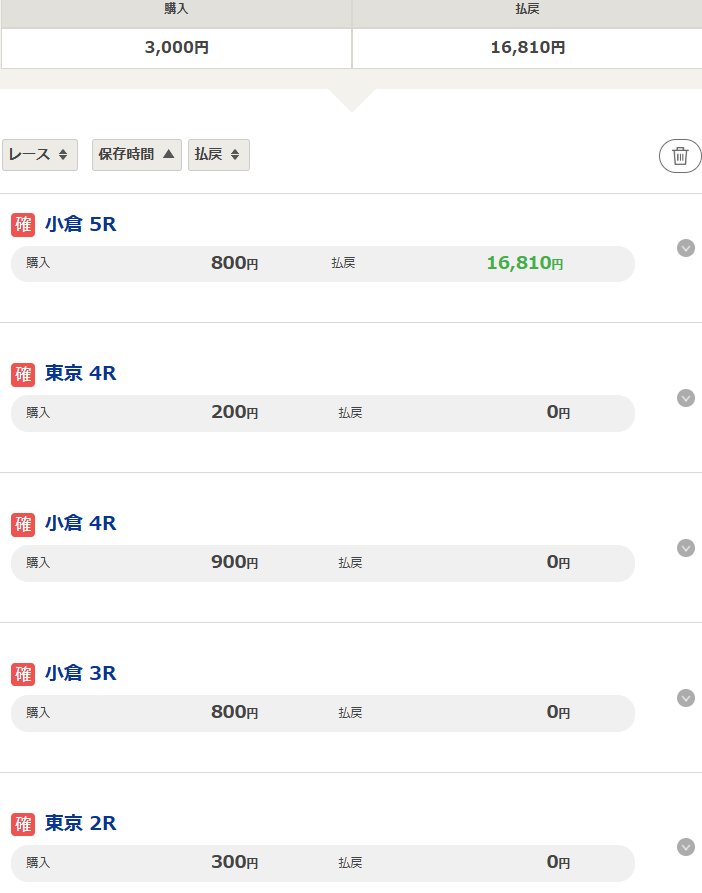702x893 pixels.
Task: Expand the 小倉 5R entry details
Action: (x=686, y=248)
